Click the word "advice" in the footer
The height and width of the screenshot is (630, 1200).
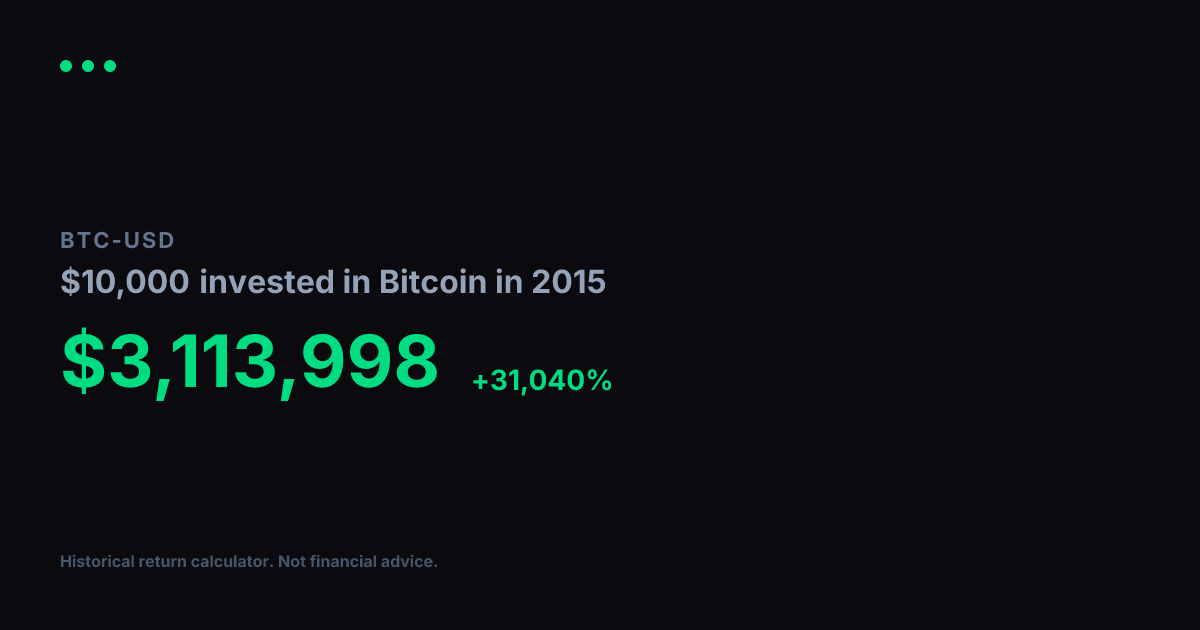click(x=408, y=562)
